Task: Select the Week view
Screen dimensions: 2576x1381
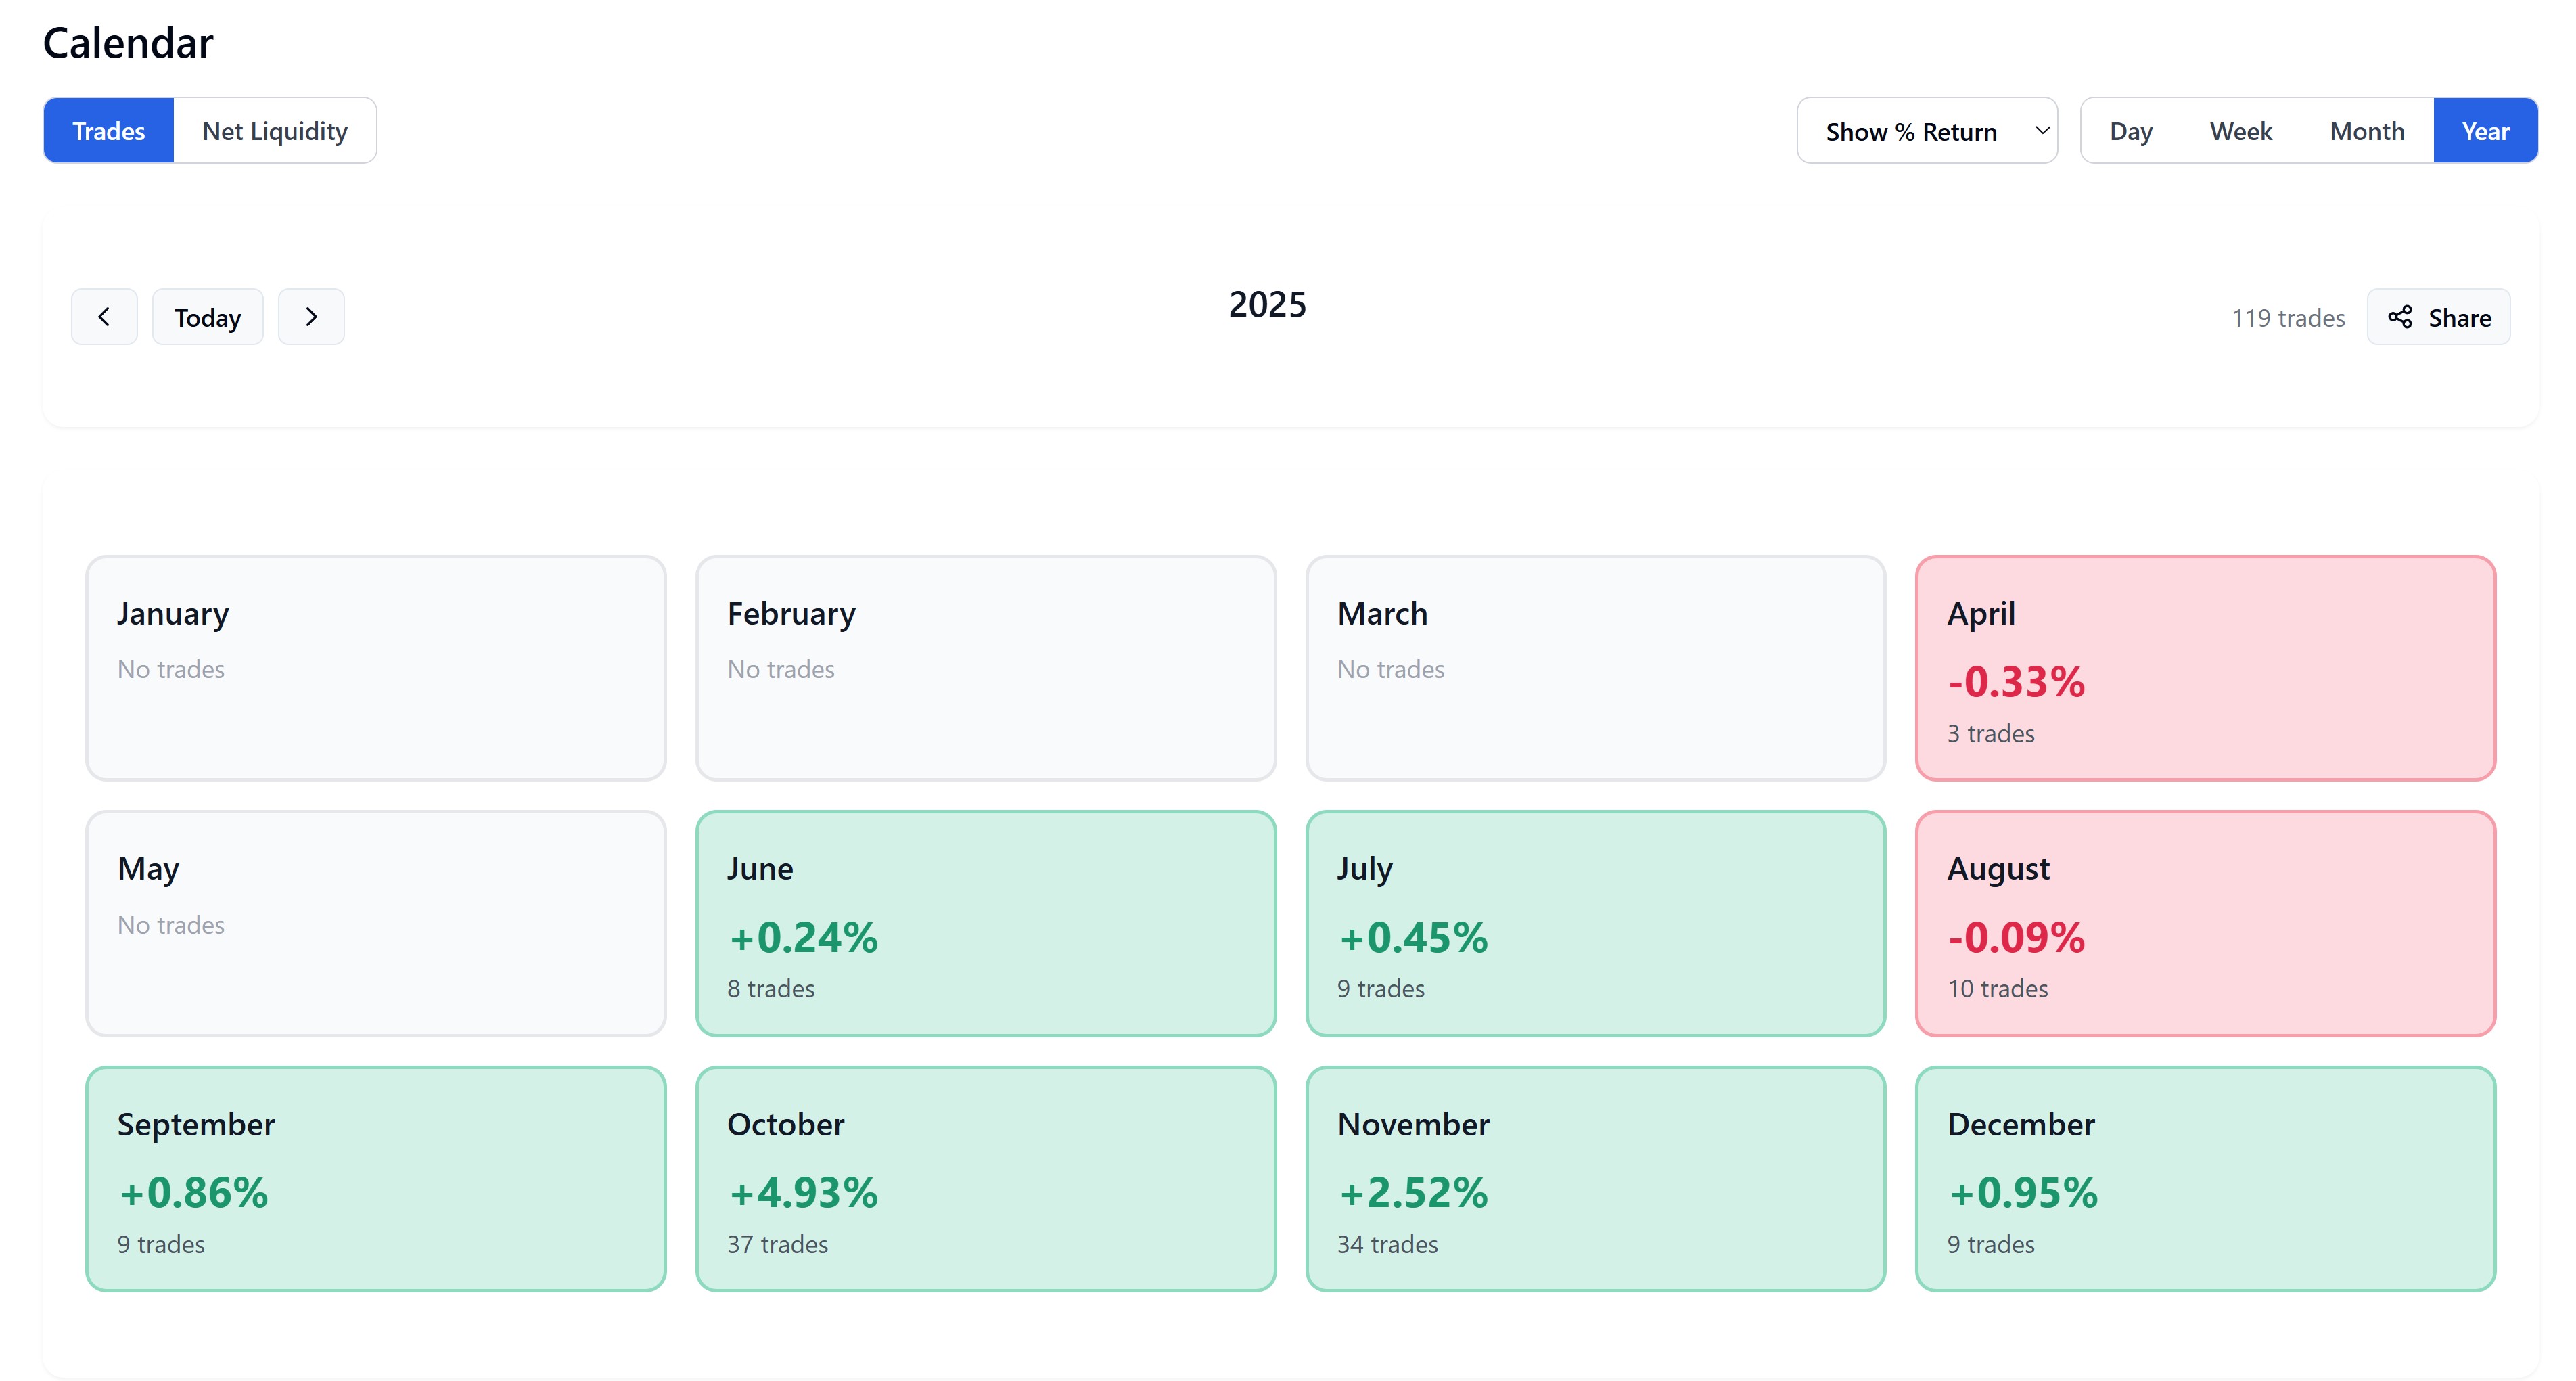Action: pyautogui.click(x=2240, y=131)
